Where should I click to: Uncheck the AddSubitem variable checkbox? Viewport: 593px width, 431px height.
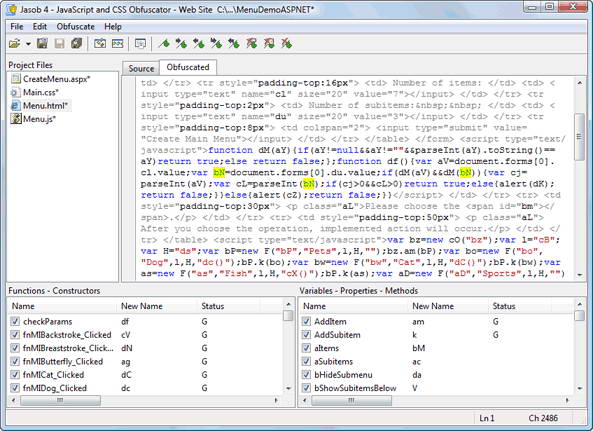click(306, 335)
